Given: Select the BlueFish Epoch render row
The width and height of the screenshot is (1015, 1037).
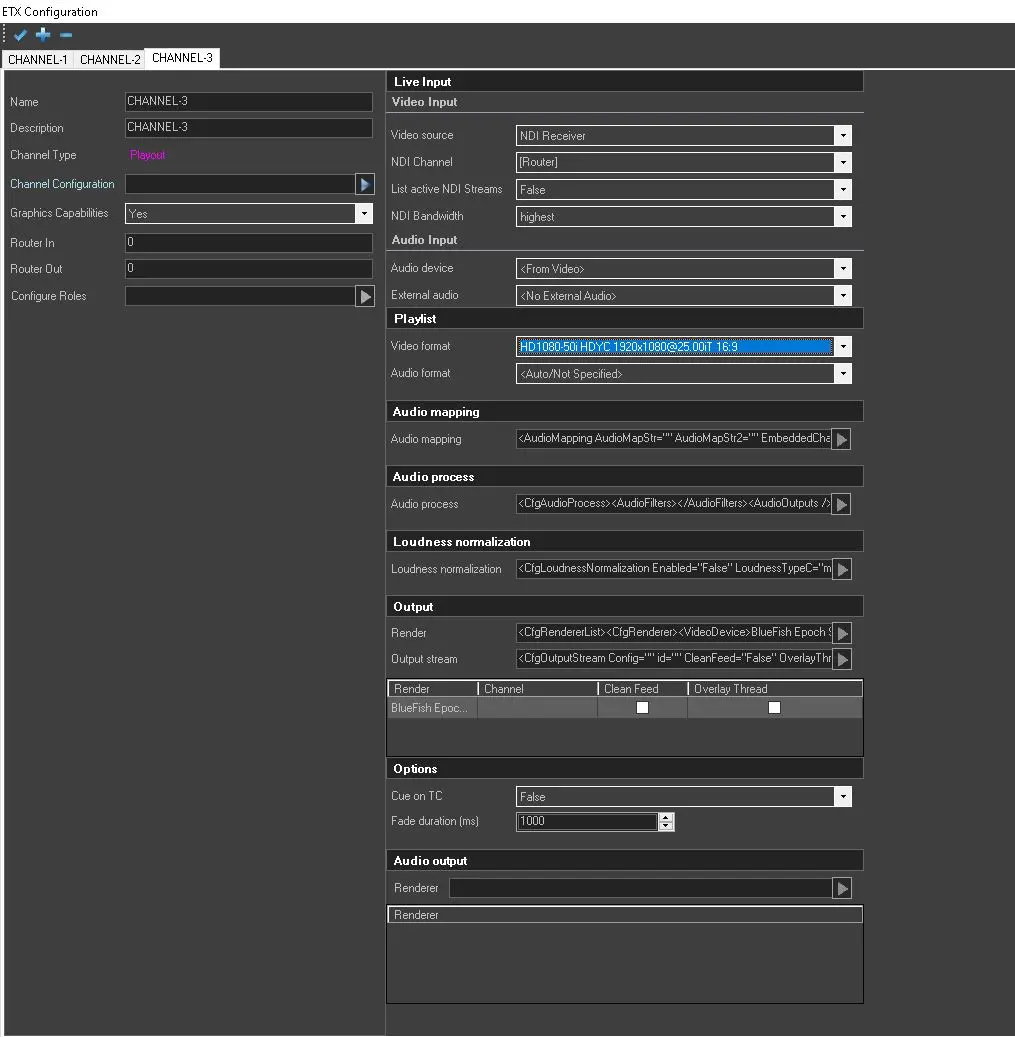Looking at the screenshot, I should 431,708.
